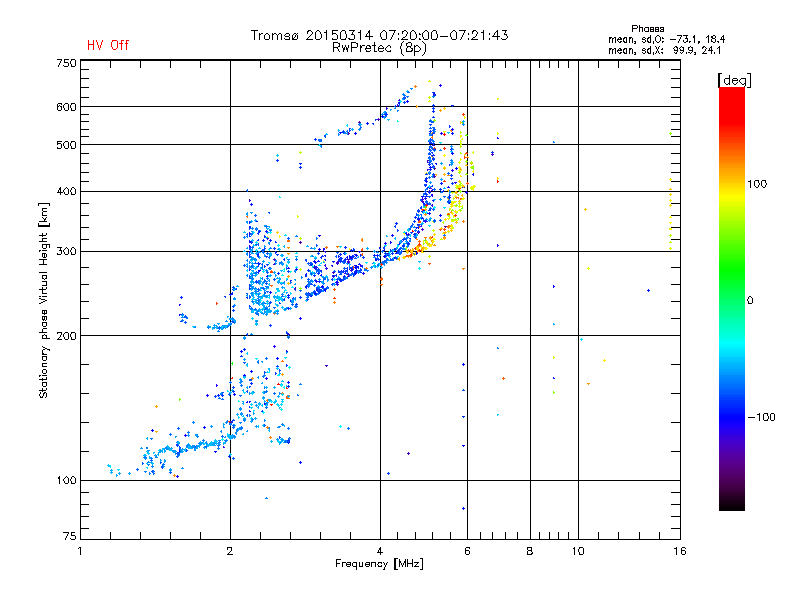The width and height of the screenshot is (800, 600).
Task: Click the frequency axis tick label '8'
Action: point(530,551)
